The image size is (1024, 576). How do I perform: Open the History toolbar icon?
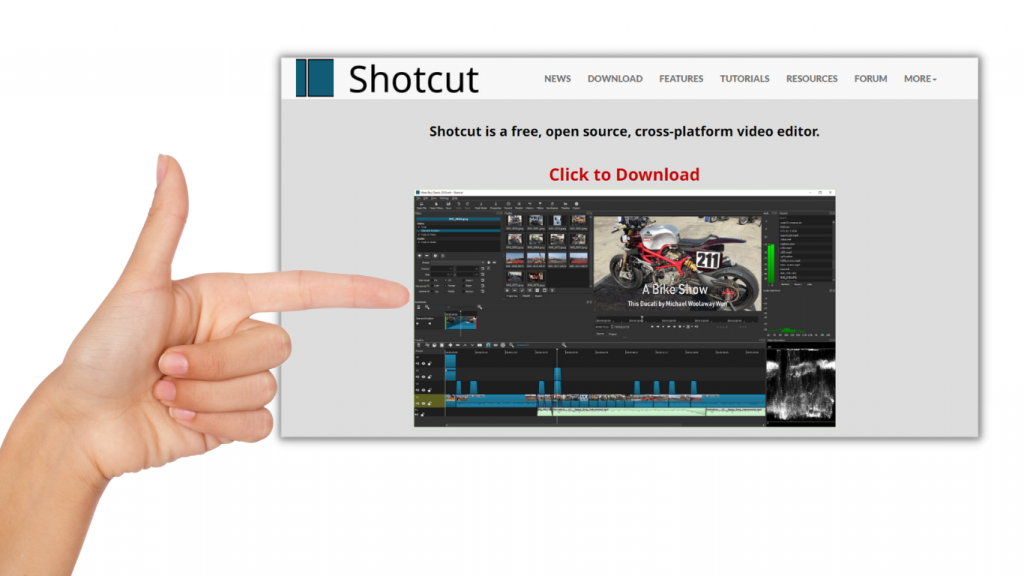click(530, 205)
